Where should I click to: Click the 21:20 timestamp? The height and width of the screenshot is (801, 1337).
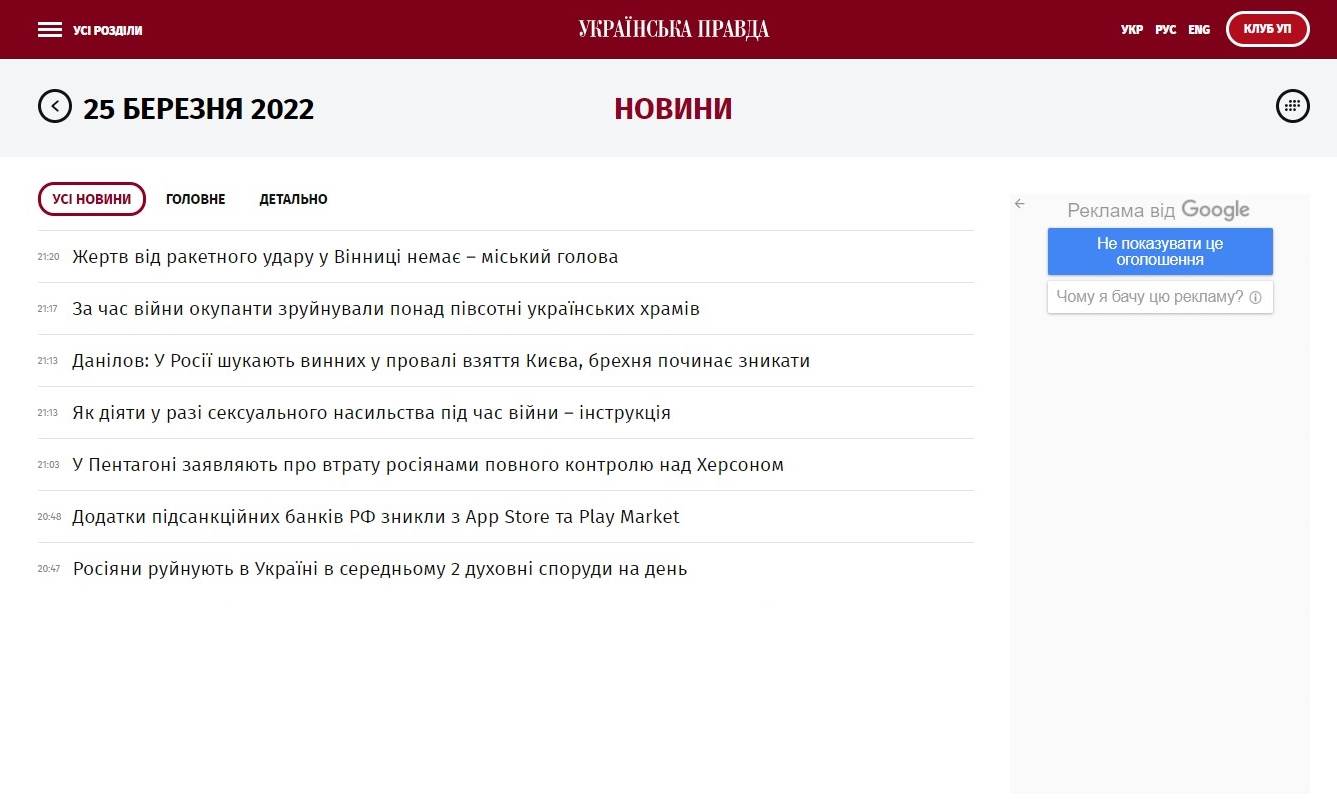[x=49, y=257]
